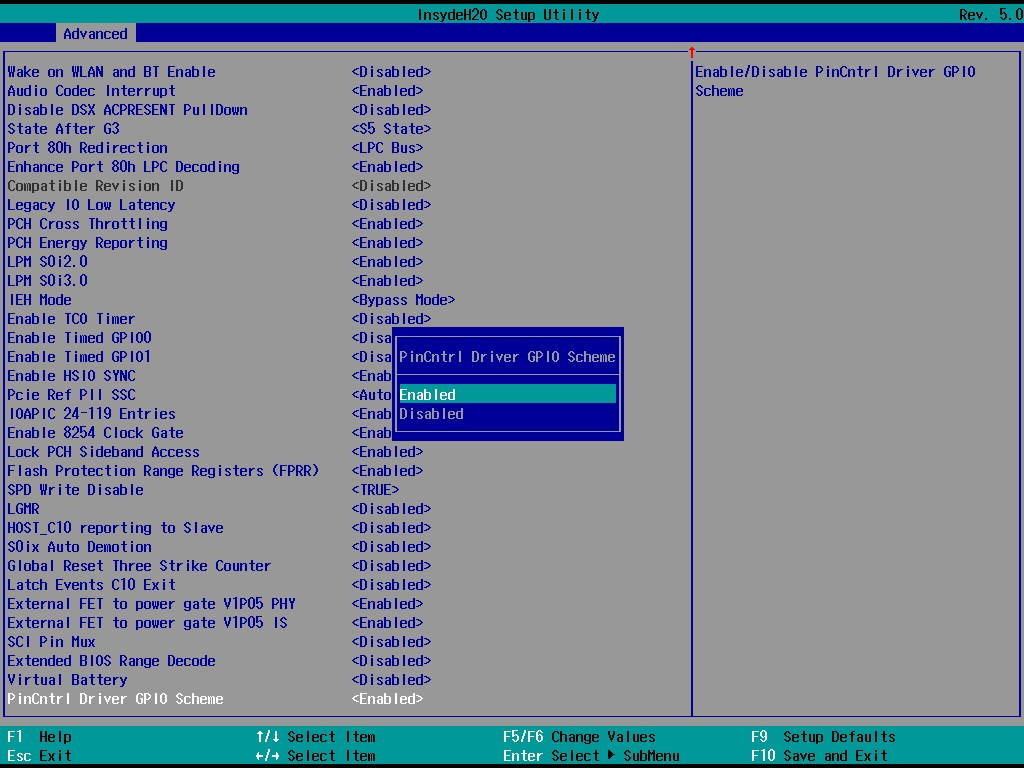Select Disable DSX ACPRESENT PullDown
The height and width of the screenshot is (768, 1024).
pos(127,110)
